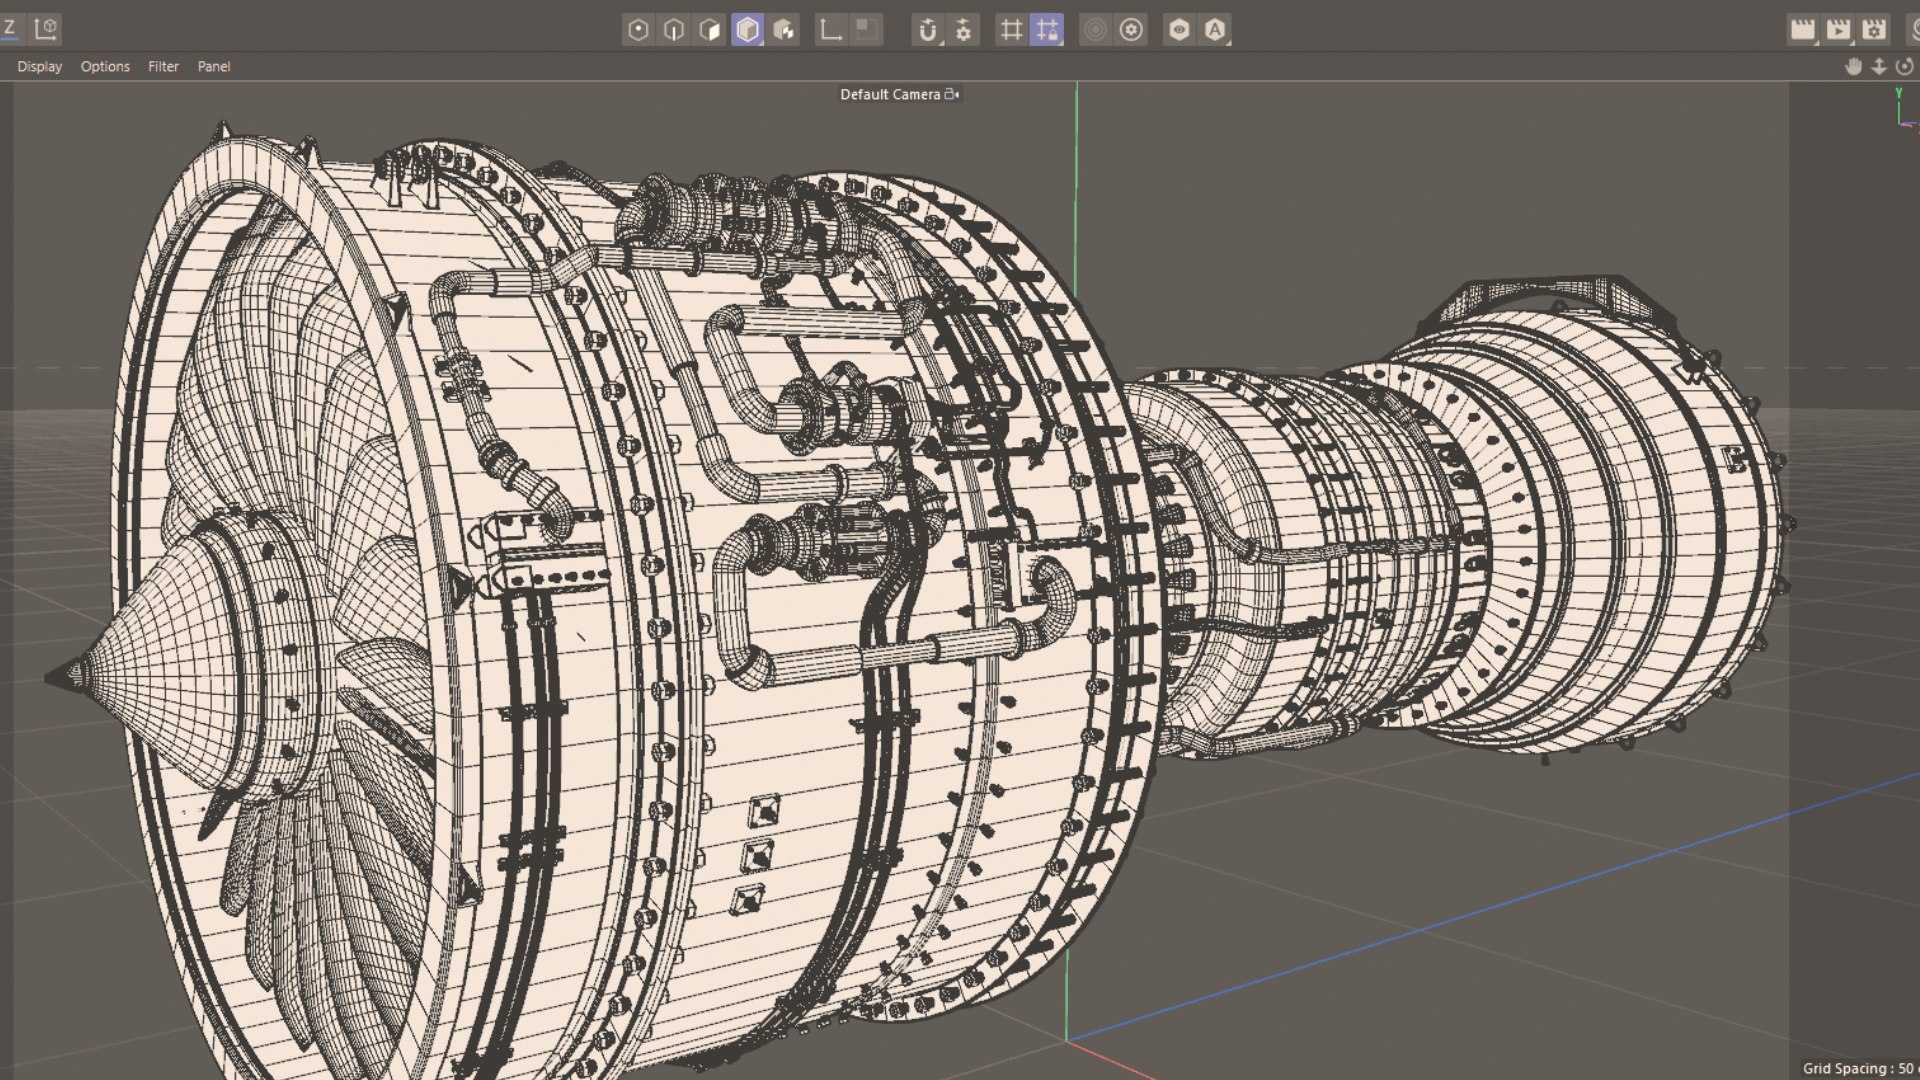Activate Model mode cube icon
This screenshot has width=1920, height=1080.
(747, 30)
